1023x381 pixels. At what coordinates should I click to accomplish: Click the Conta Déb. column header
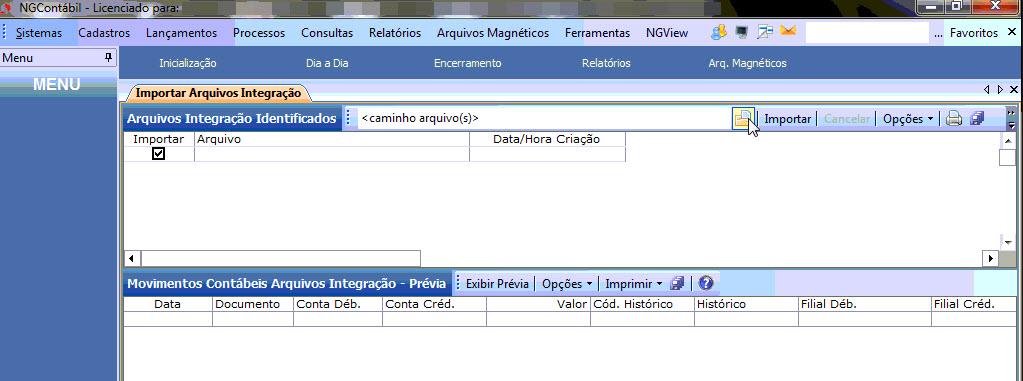tap(337, 304)
